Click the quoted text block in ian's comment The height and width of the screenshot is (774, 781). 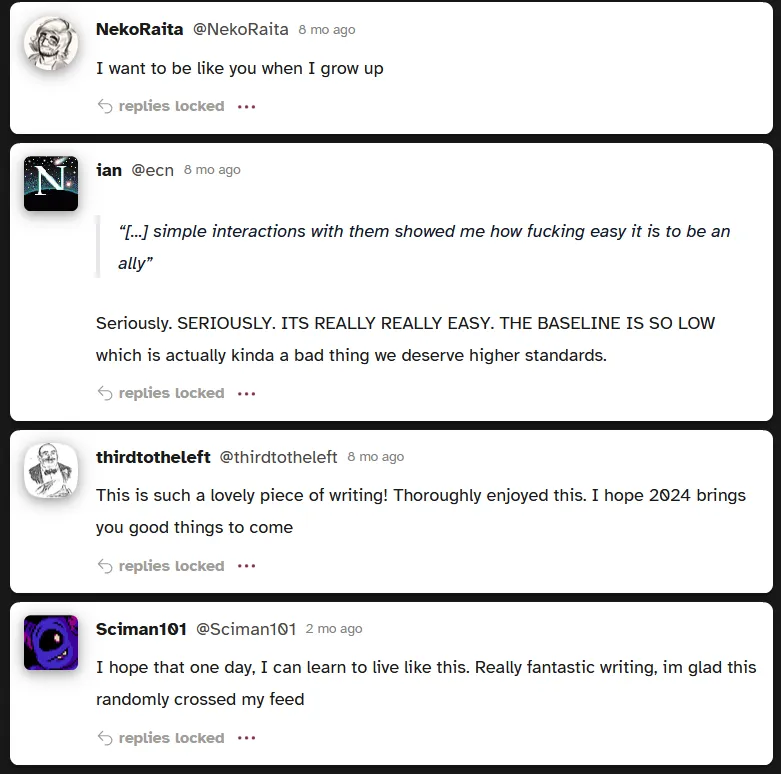pos(413,247)
